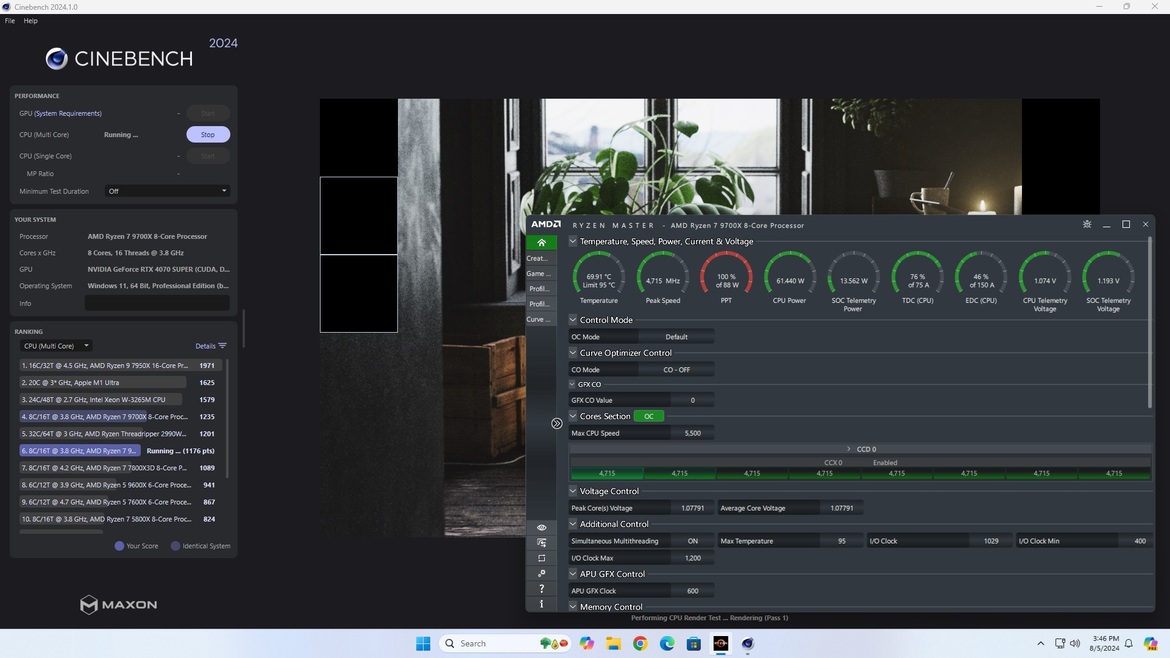Click the CO Mode CO - OFF value

[677, 369]
